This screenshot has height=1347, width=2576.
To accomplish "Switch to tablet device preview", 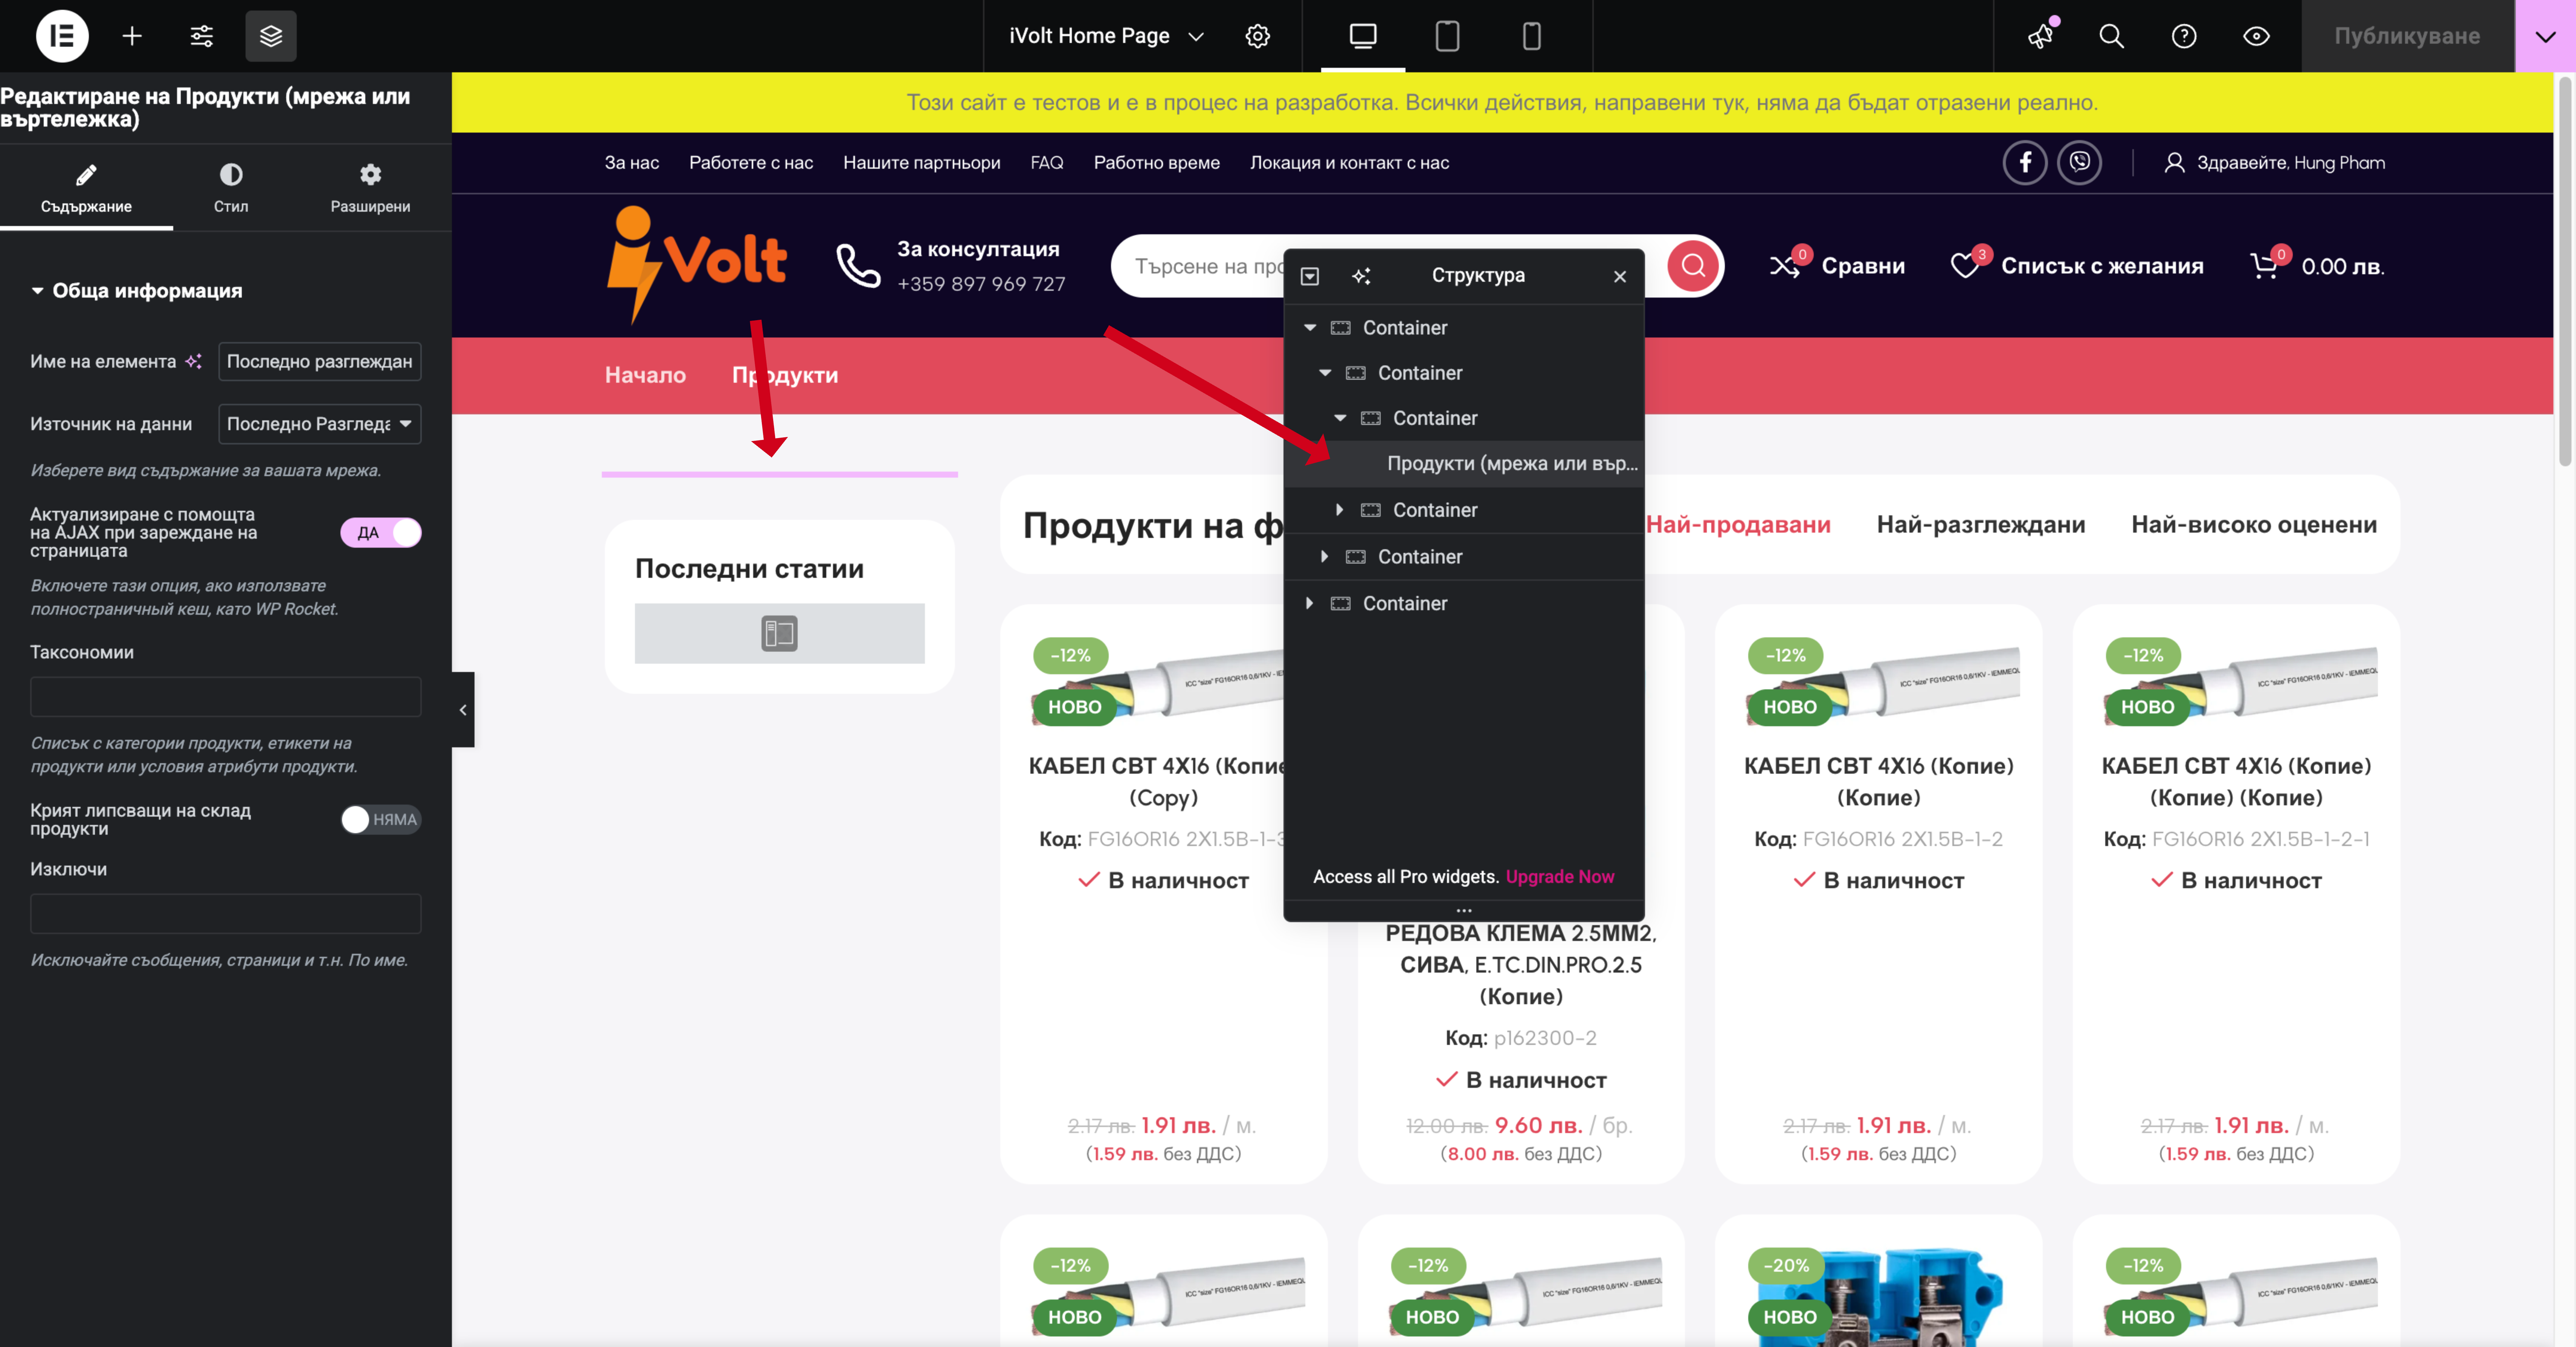I will click(x=1447, y=36).
